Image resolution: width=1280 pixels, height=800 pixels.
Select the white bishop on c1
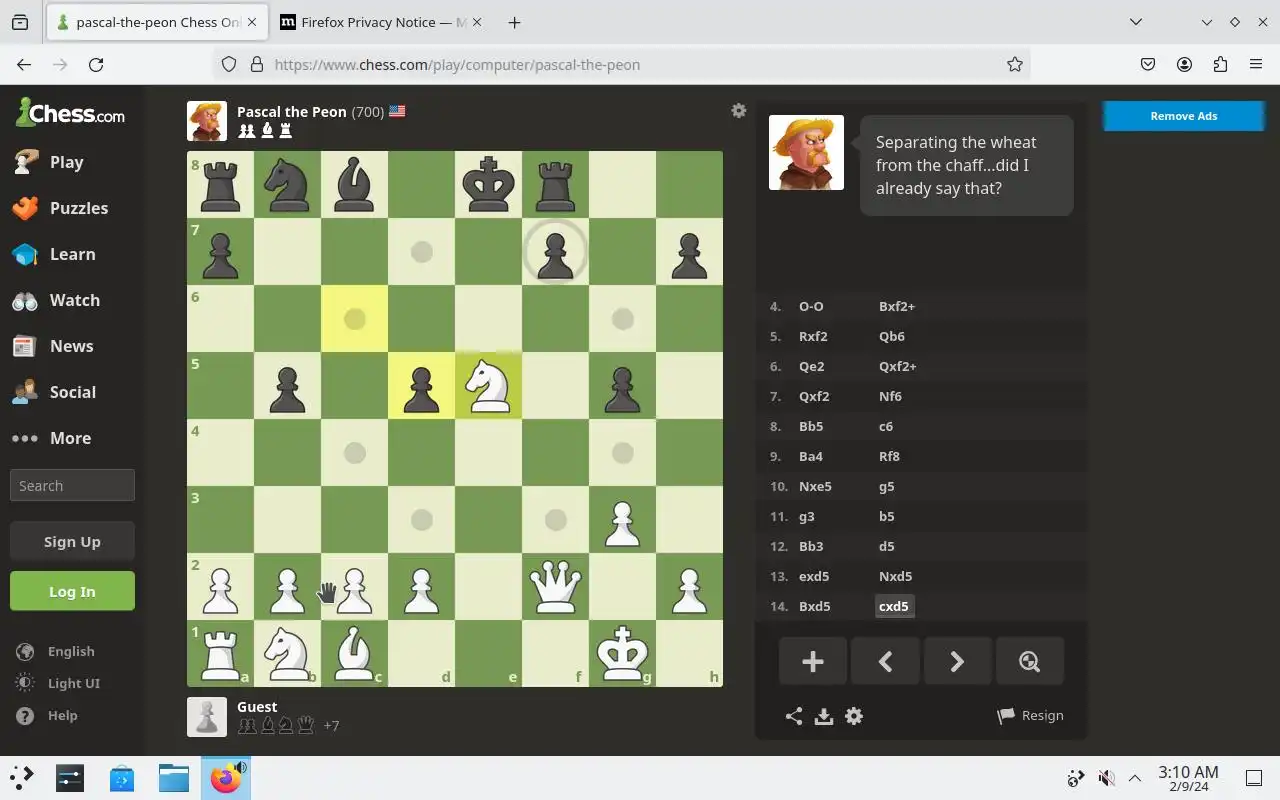coord(354,653)
